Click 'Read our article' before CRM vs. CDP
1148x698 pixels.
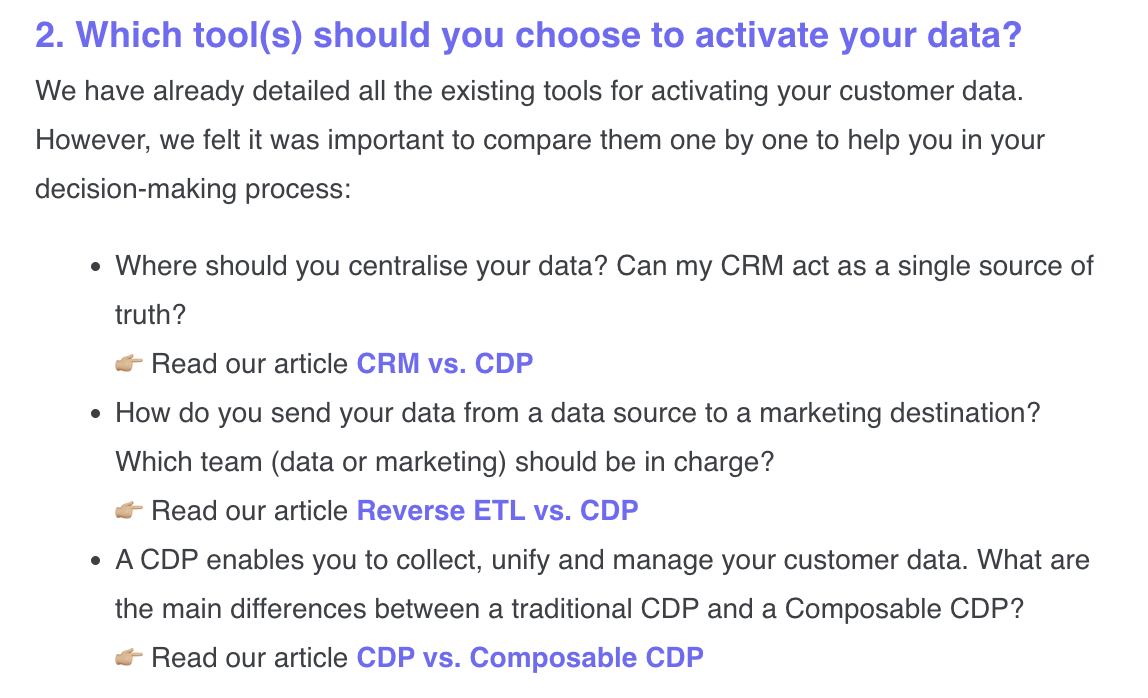pos(249,364)
